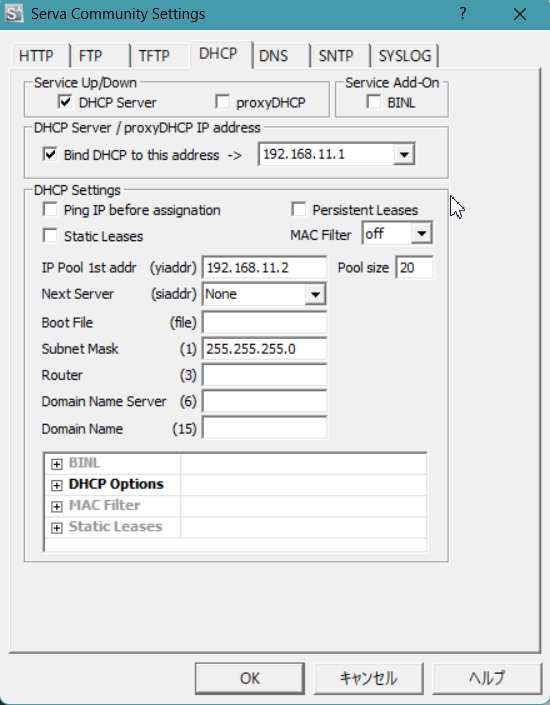550x705 pixels.
Task: Open the Next Server dropdown
Action: [315, 294]
